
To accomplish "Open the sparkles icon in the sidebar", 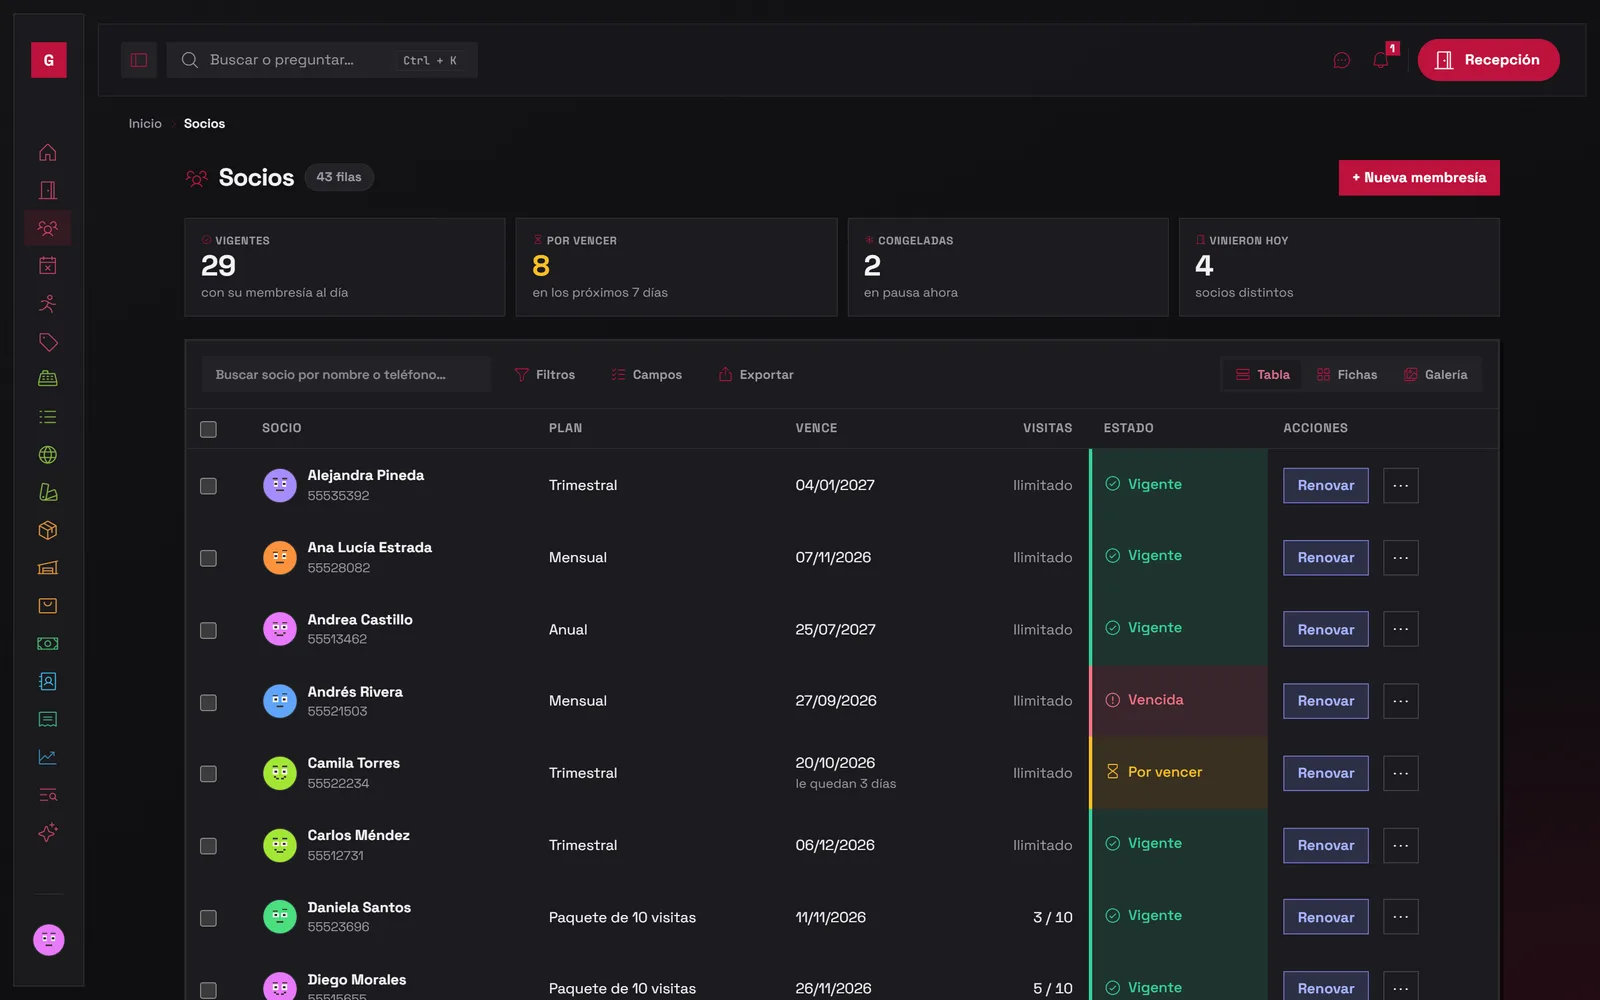I will pyautogui.click(x=47, y=832).
